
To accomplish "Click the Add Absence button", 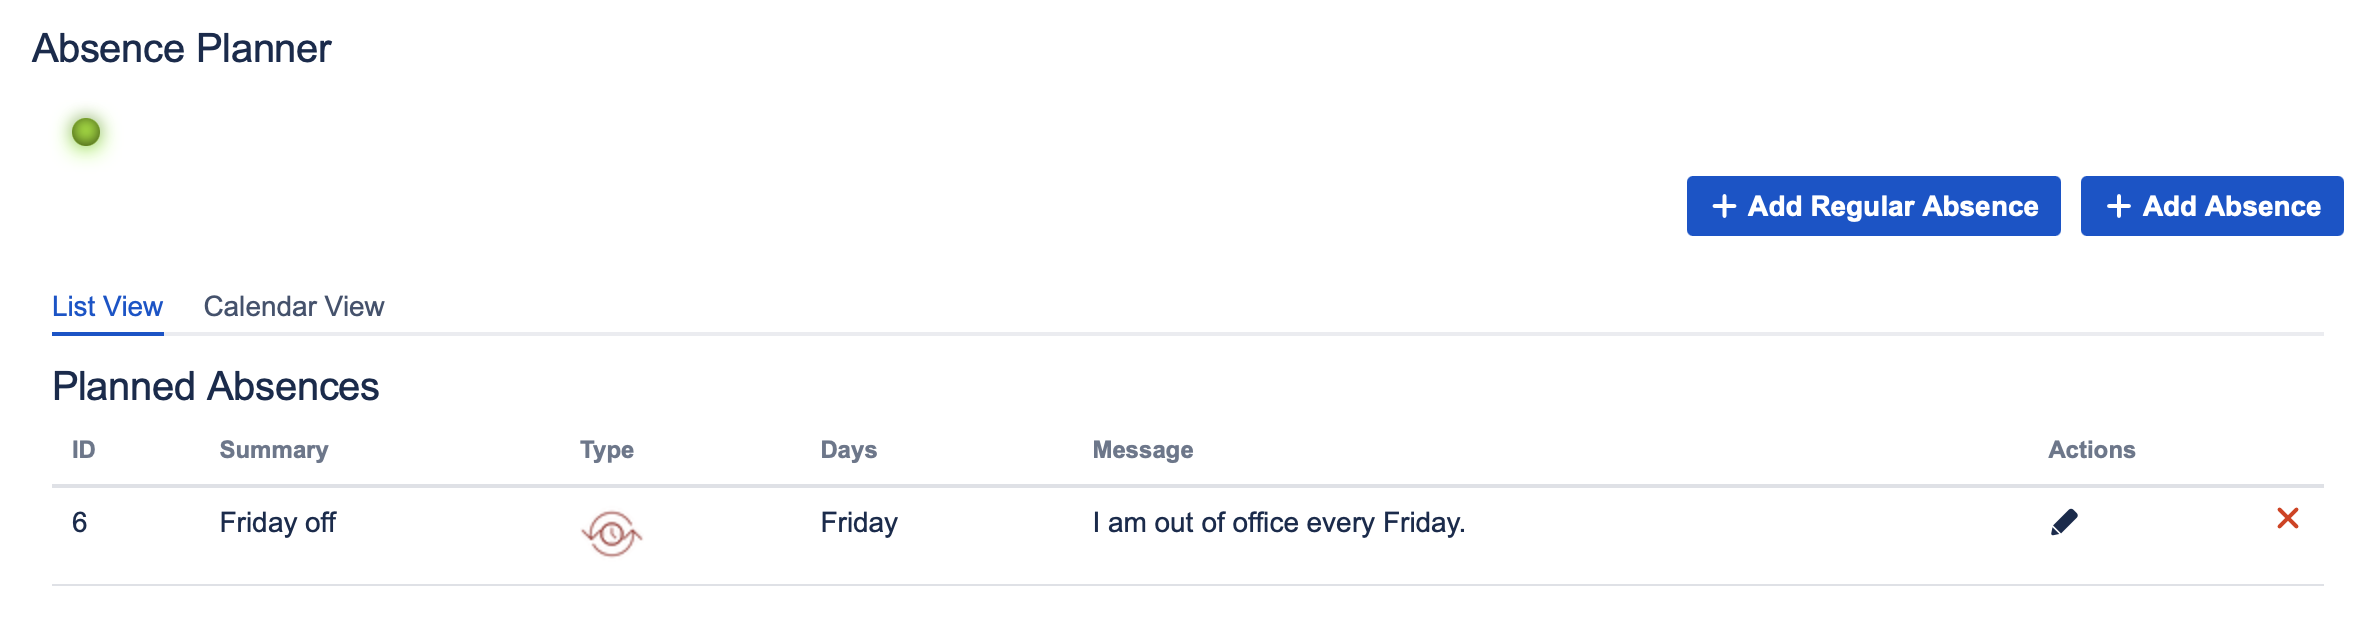I will 2212,206.
